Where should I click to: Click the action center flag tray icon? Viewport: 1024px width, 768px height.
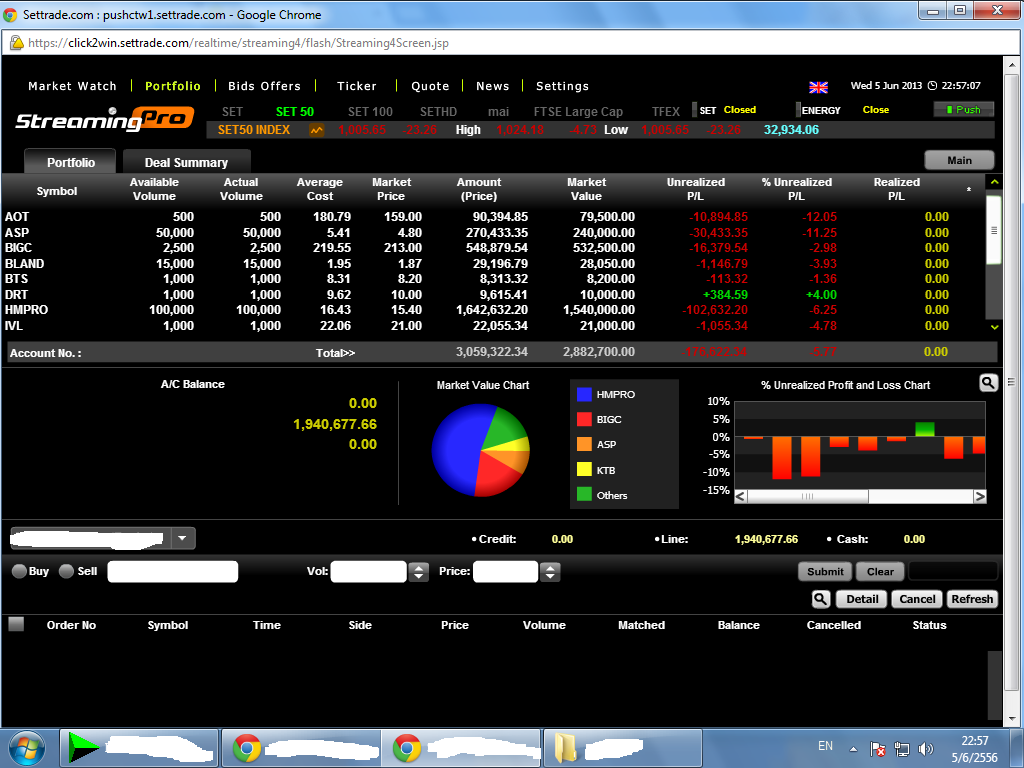[x=878, y=749]
